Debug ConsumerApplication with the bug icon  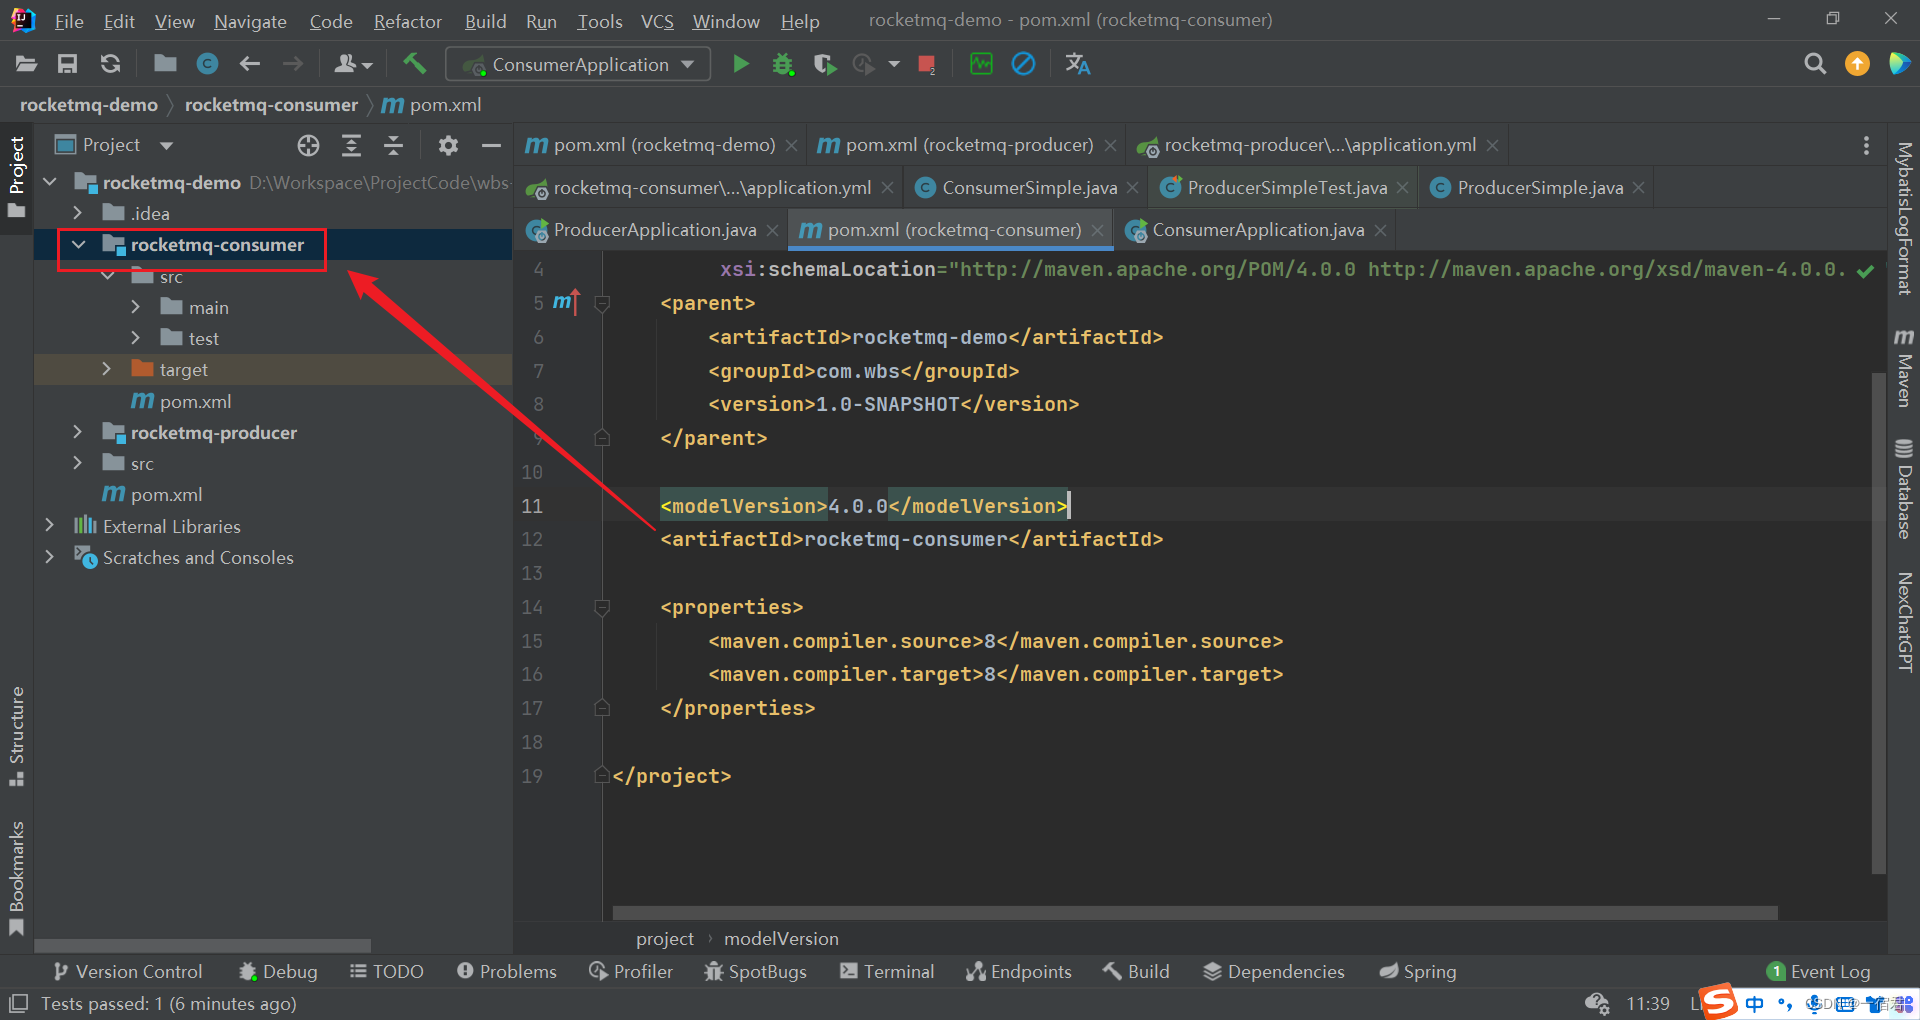(783, 64)
